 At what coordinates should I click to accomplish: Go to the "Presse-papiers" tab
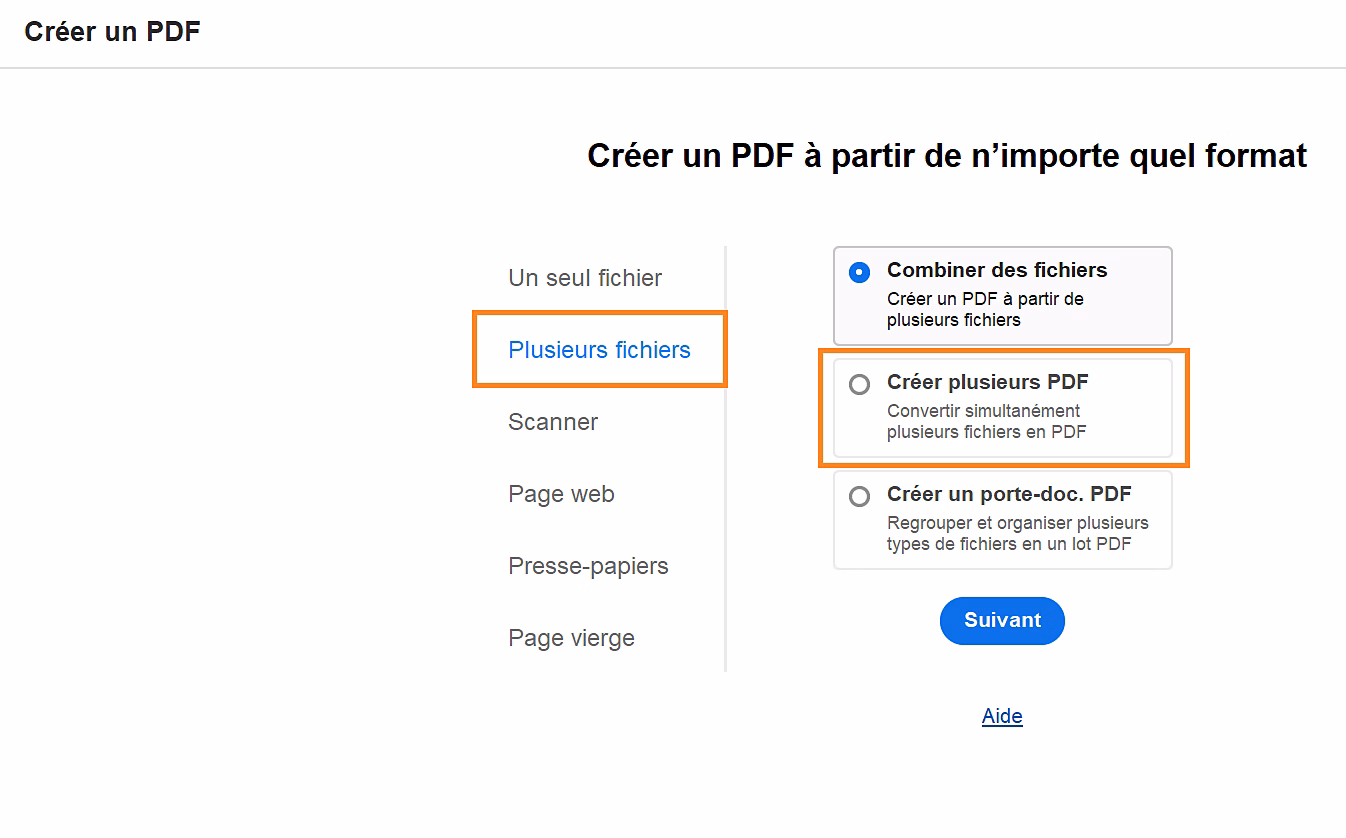pyautogui.click(x=588, y=566)
